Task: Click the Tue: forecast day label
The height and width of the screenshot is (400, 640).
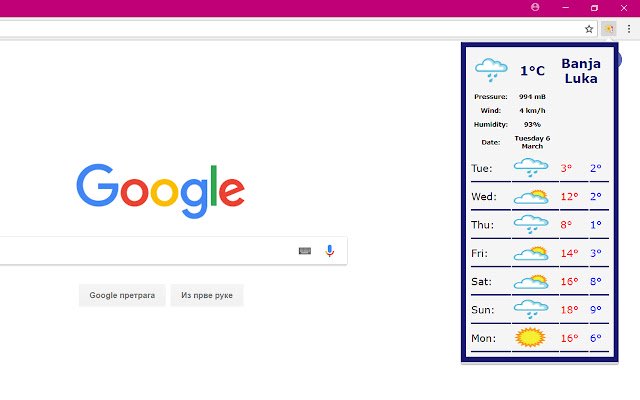Action: 482,168
